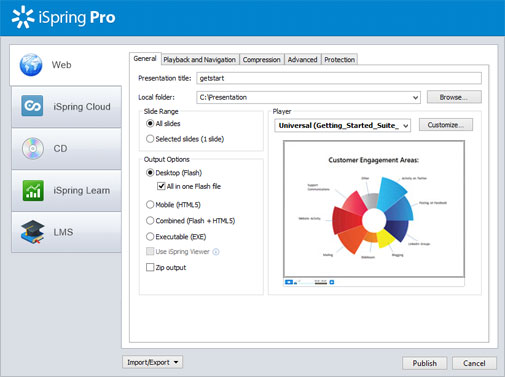The height and width of the screenshot is (377, 505).
Task: Click the player preview play icon
Action: tap(289, 282)
